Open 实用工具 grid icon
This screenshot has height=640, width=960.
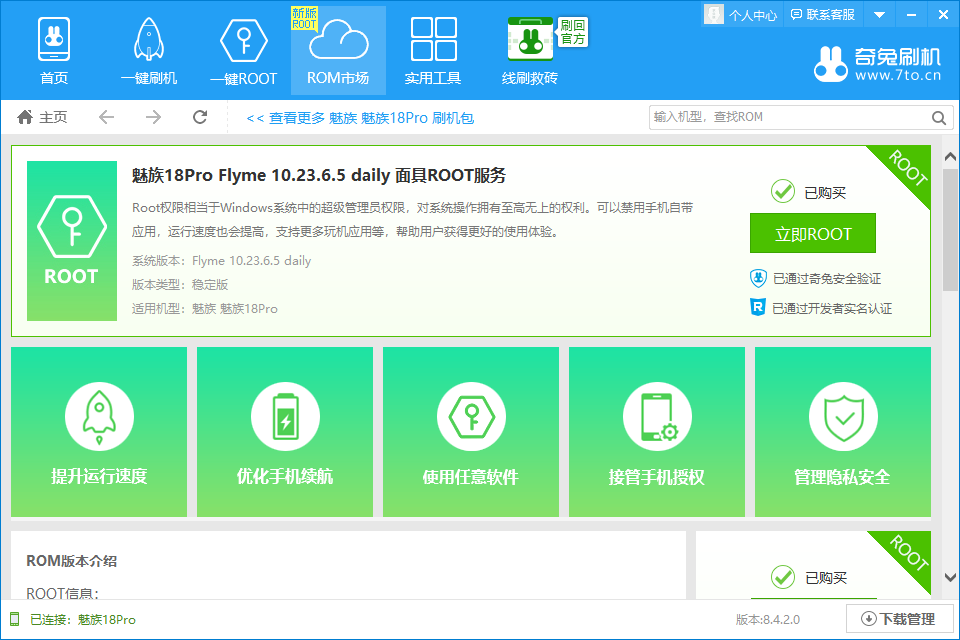click(433, 50)
